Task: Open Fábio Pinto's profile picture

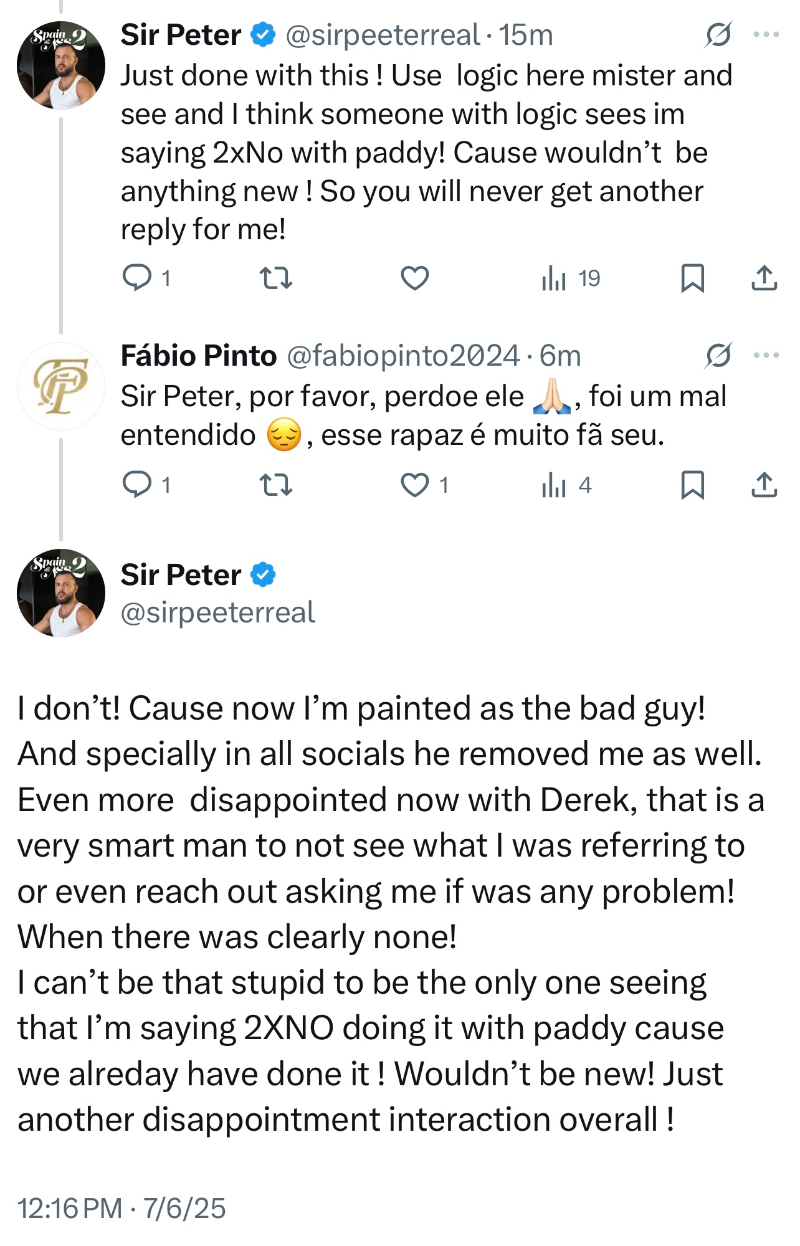Action: tap(61, 387)
